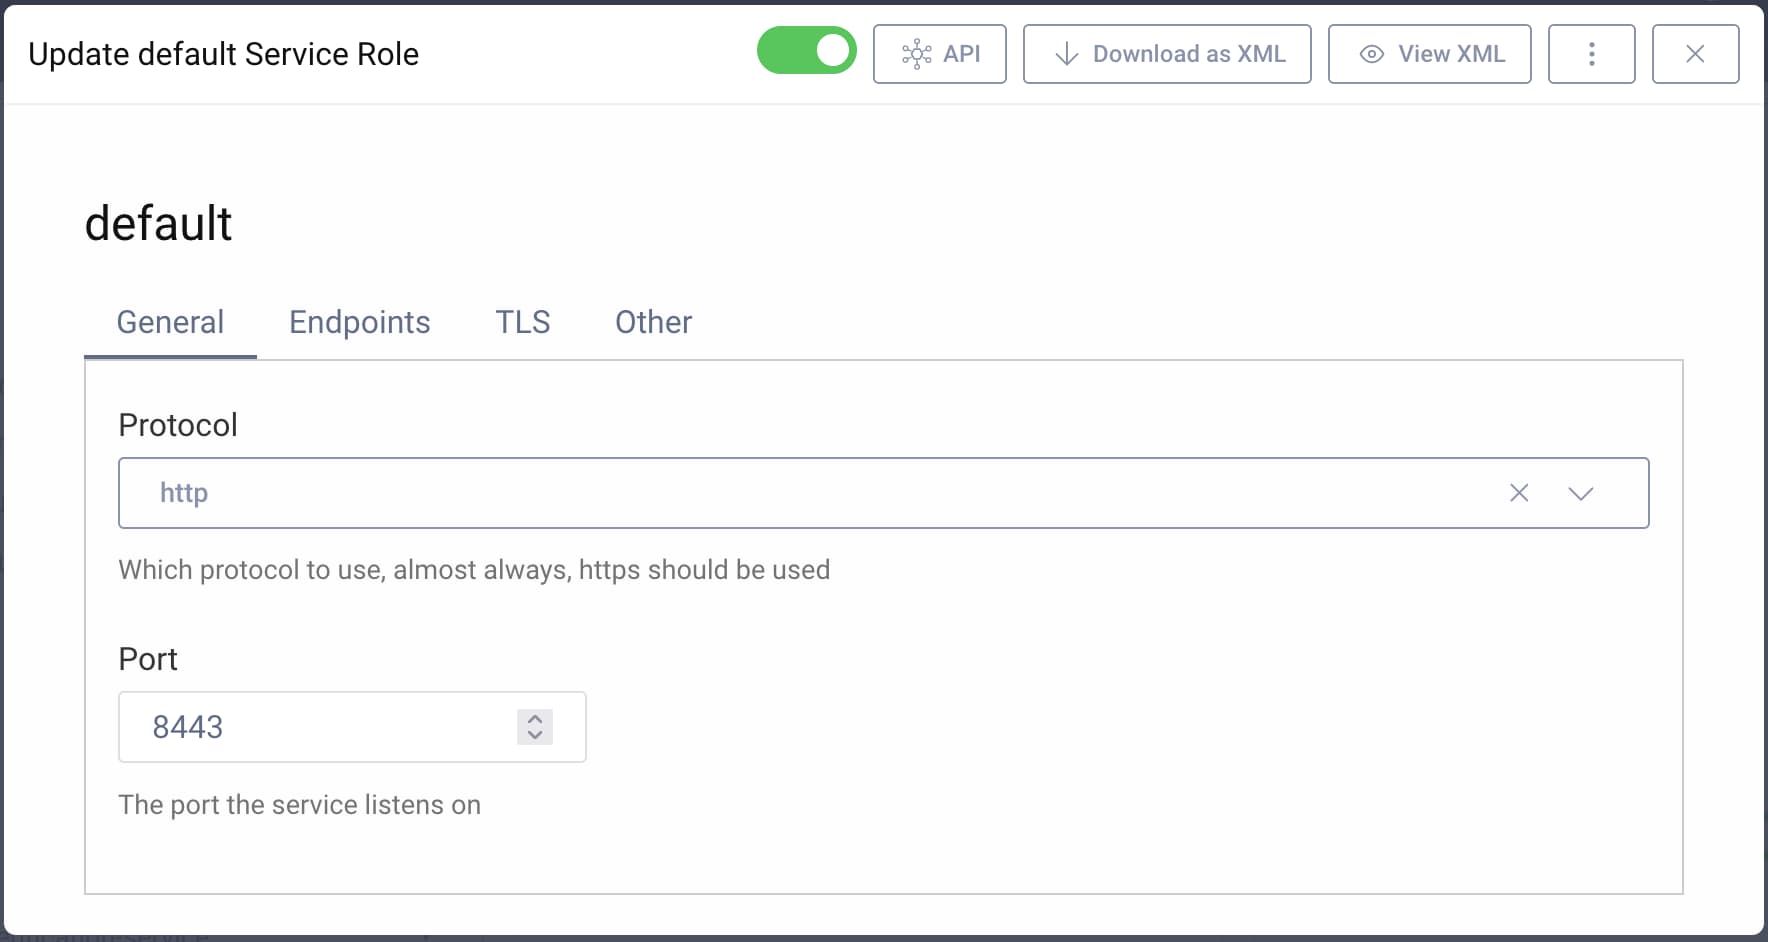Click the download arrow icon

(1065, 54)
